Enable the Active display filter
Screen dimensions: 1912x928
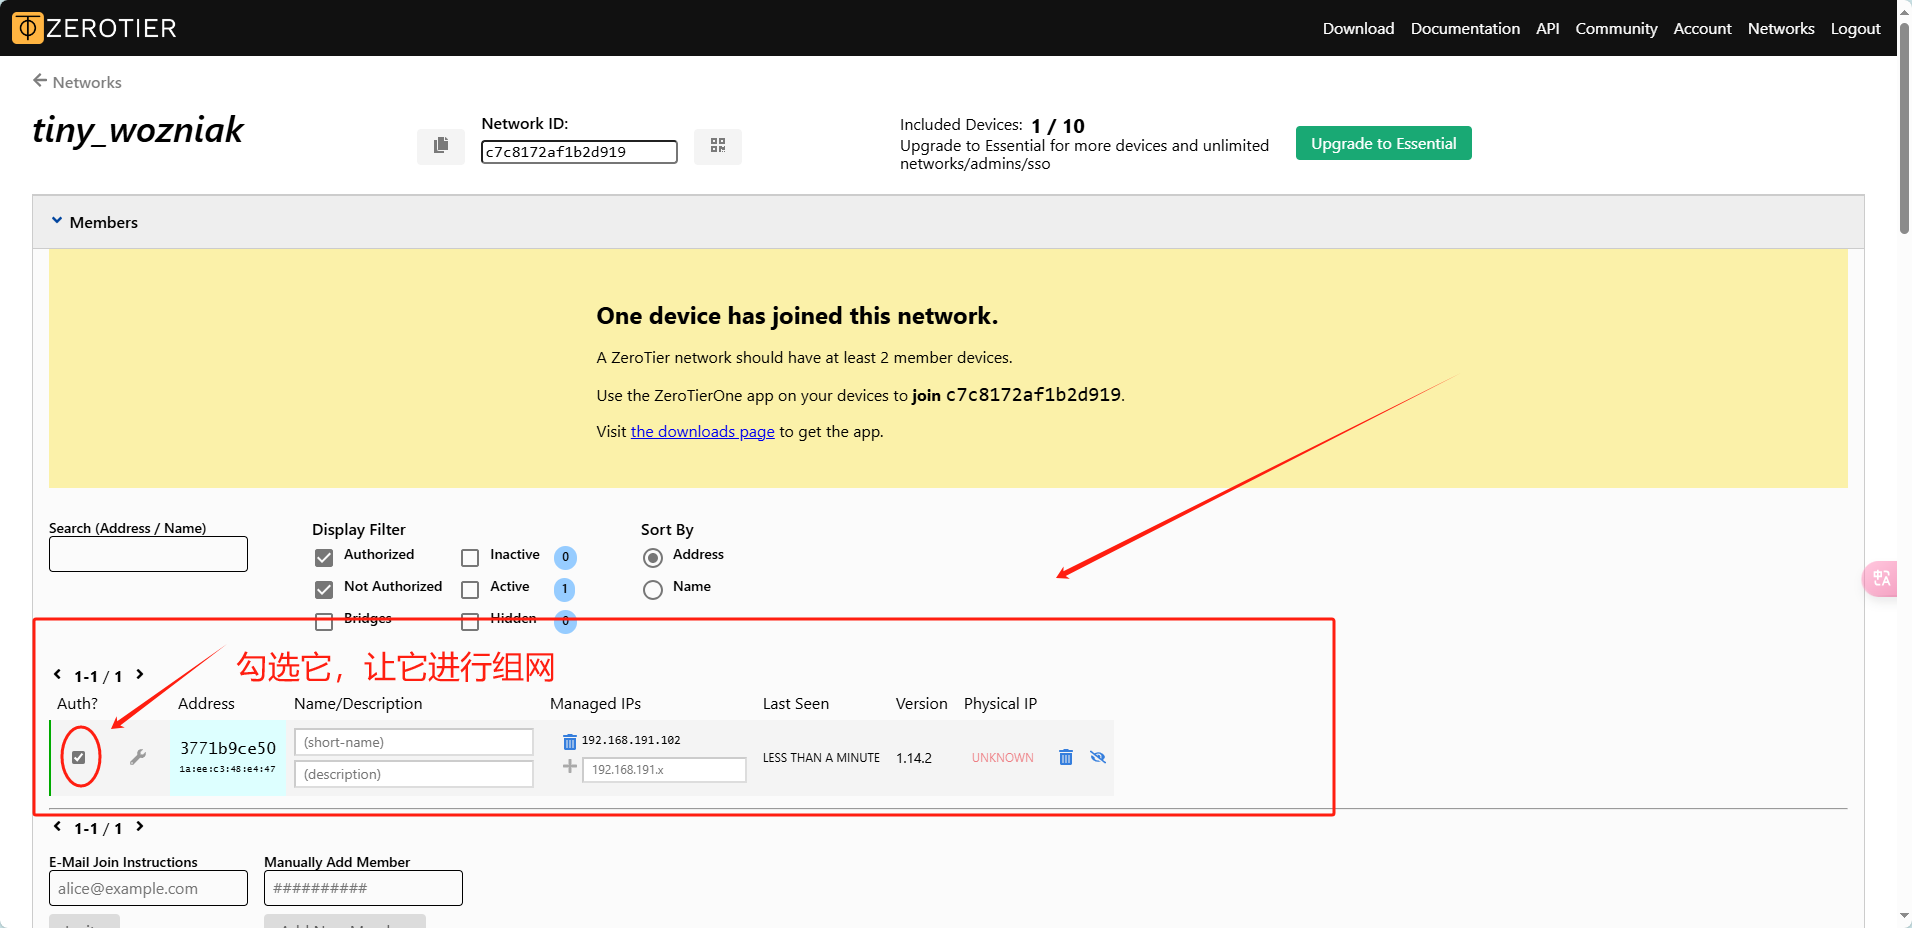click(x=470, y=589)
